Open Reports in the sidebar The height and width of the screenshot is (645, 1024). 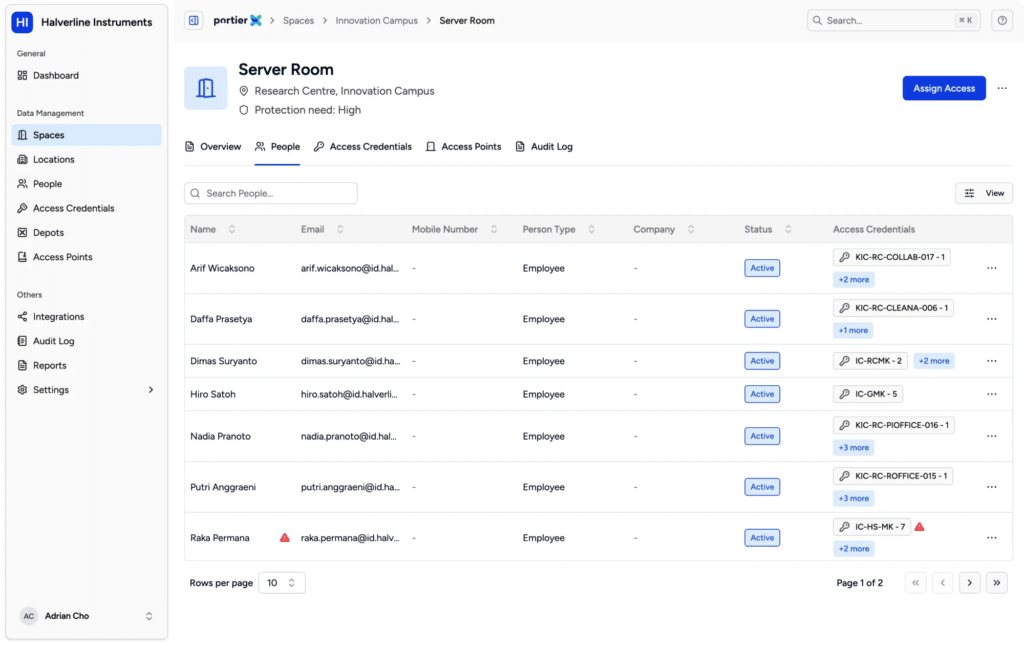tap(86, 366)
